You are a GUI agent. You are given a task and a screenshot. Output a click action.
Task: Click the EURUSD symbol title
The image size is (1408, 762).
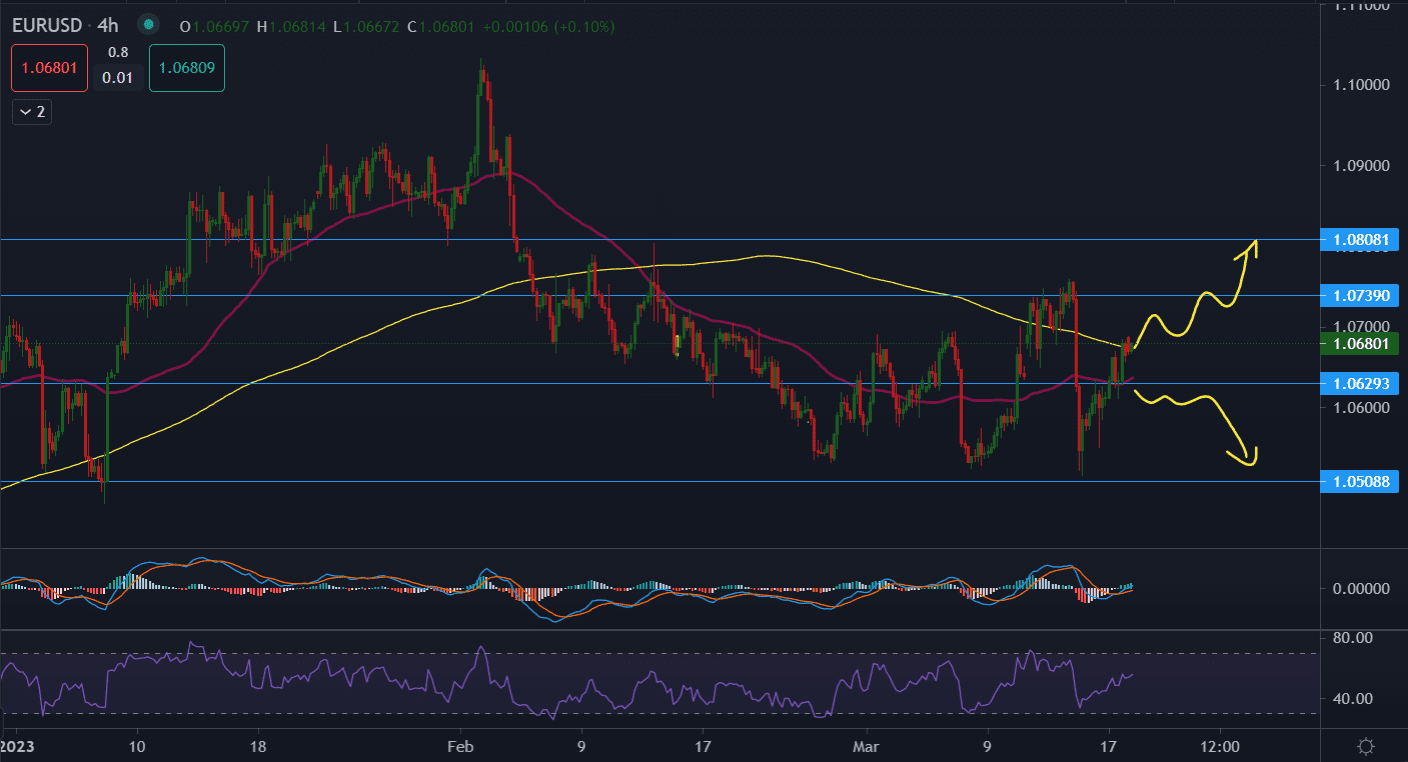[x=47, y=25]
